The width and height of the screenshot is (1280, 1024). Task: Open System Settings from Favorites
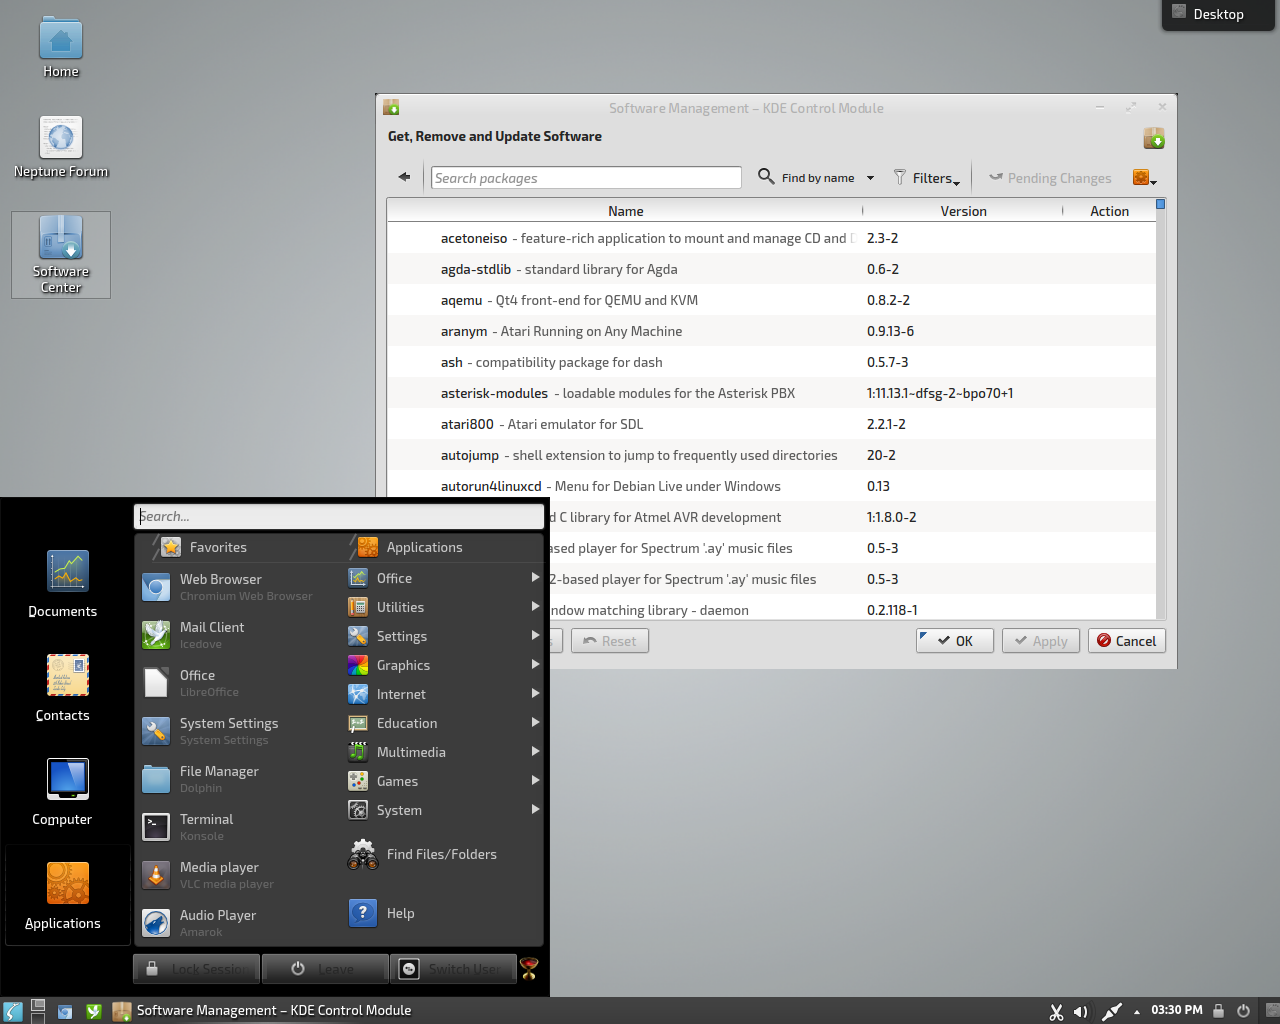pos(238,731)
